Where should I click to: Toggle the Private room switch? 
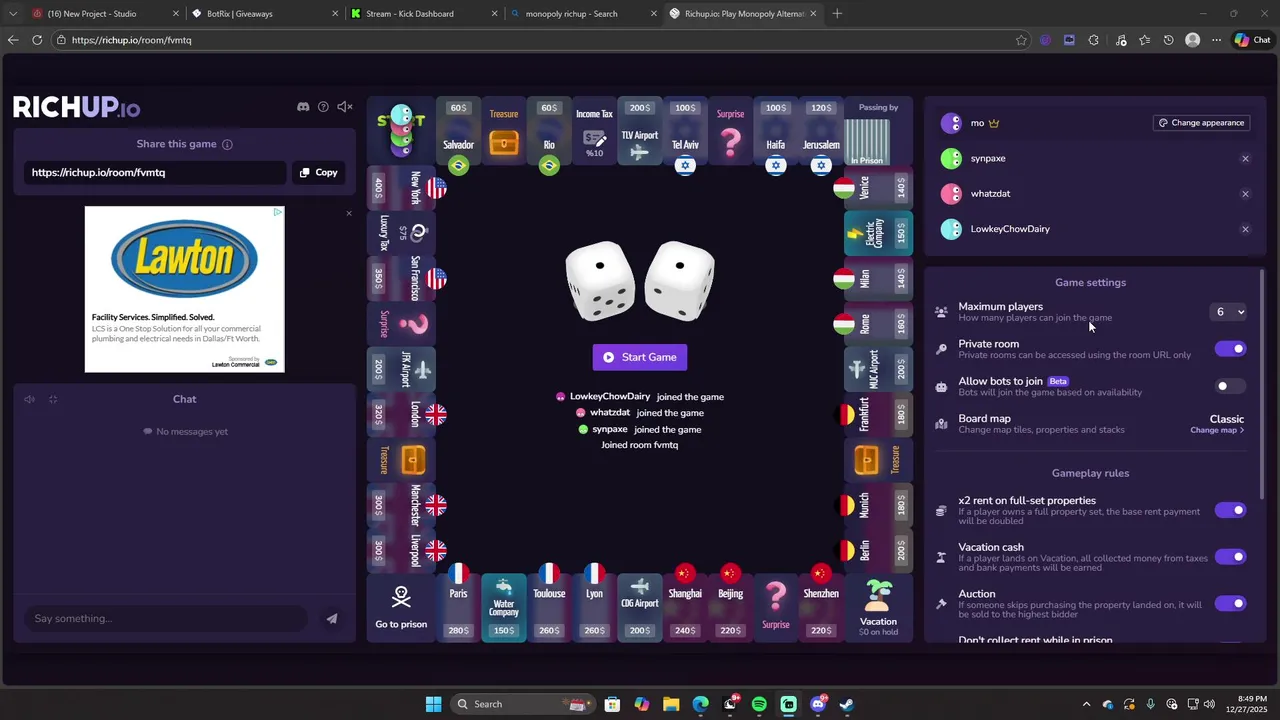(1231, 349)
